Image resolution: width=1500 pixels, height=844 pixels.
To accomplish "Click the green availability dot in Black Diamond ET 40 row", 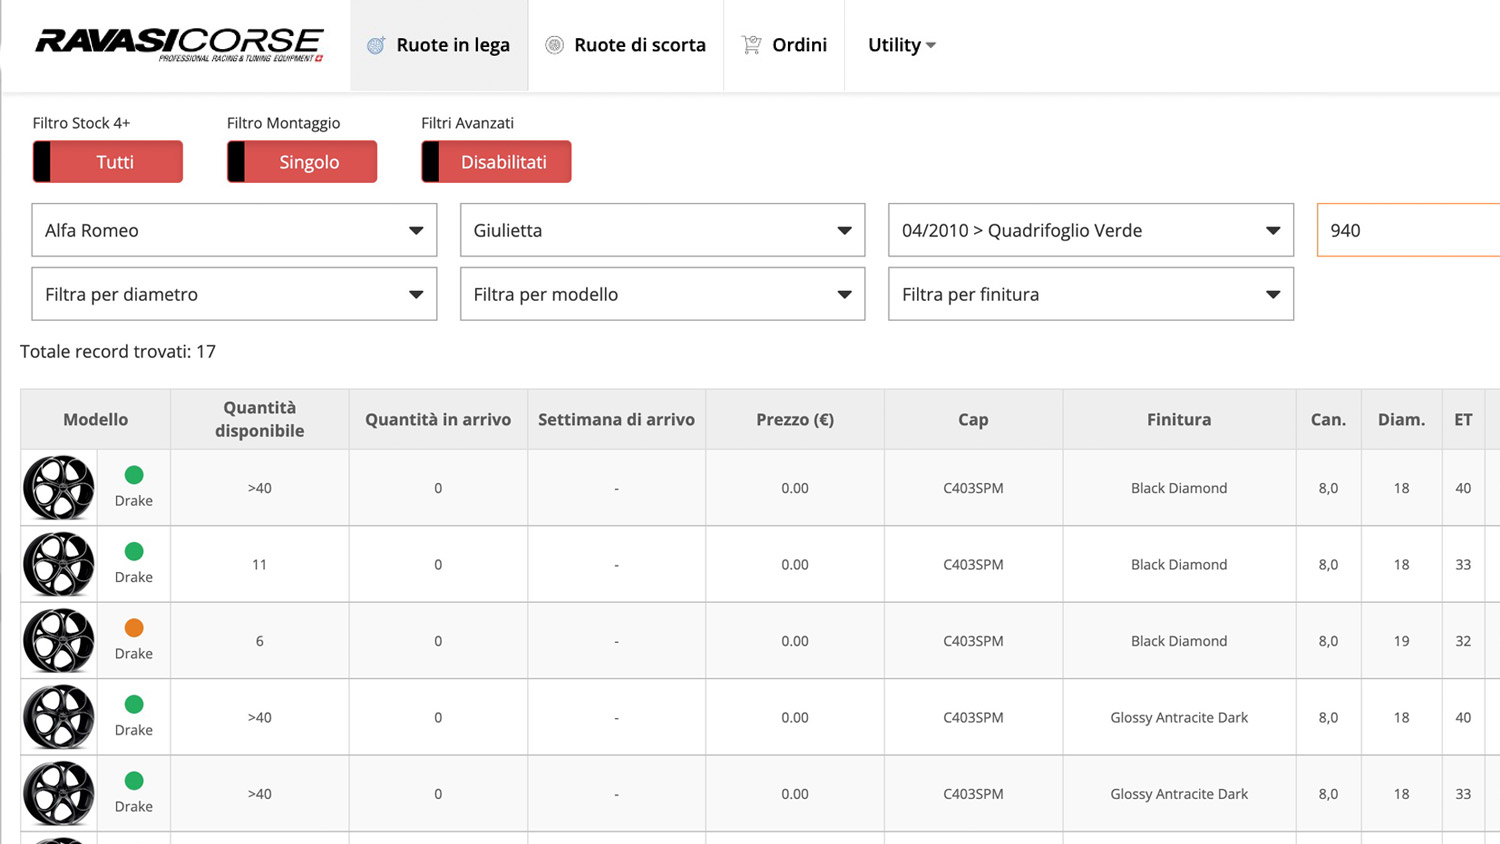I will pyautogui.click(x=134, y=475).
